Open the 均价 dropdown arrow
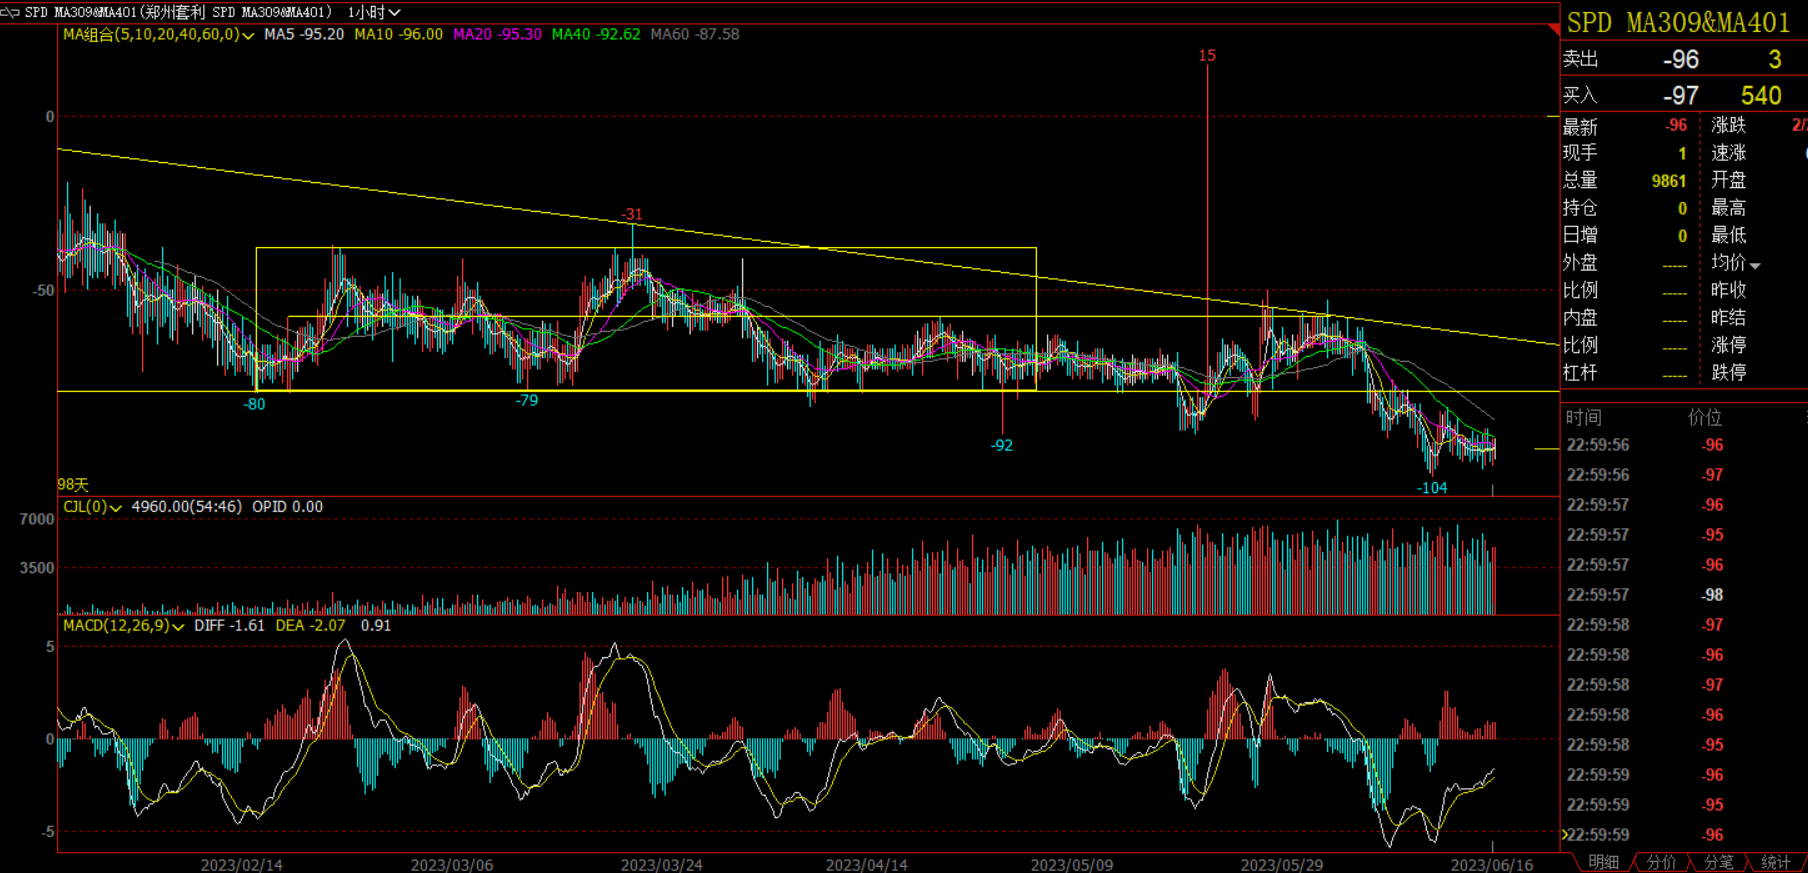The height and width of the screenshot is (873, 1808). point(1755,265)
